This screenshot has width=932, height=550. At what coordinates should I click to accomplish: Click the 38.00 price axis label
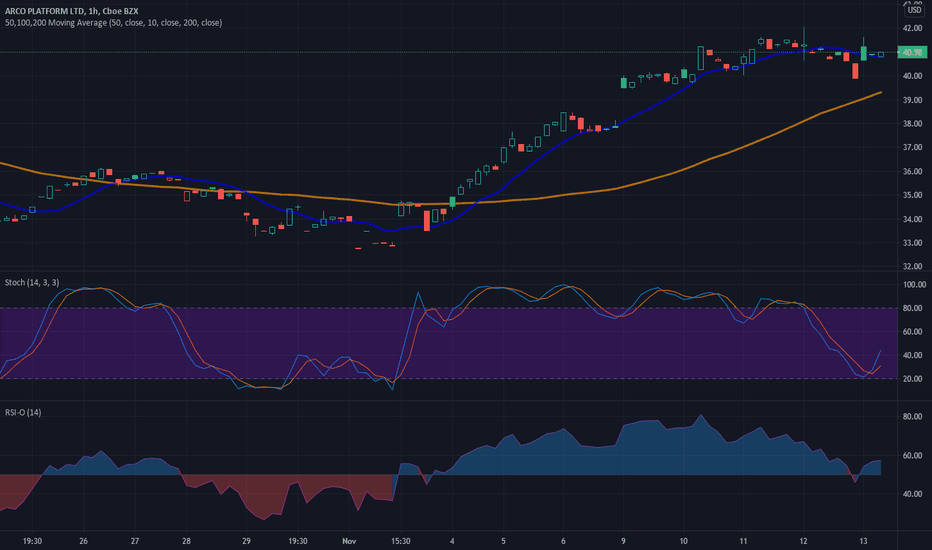[912, 124]
